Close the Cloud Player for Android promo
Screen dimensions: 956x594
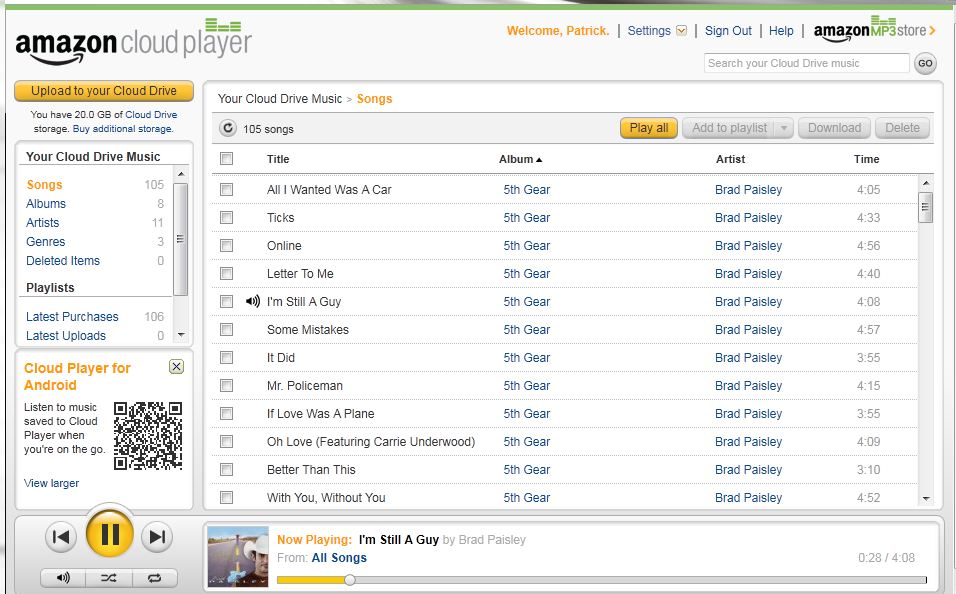pos(176,367)
